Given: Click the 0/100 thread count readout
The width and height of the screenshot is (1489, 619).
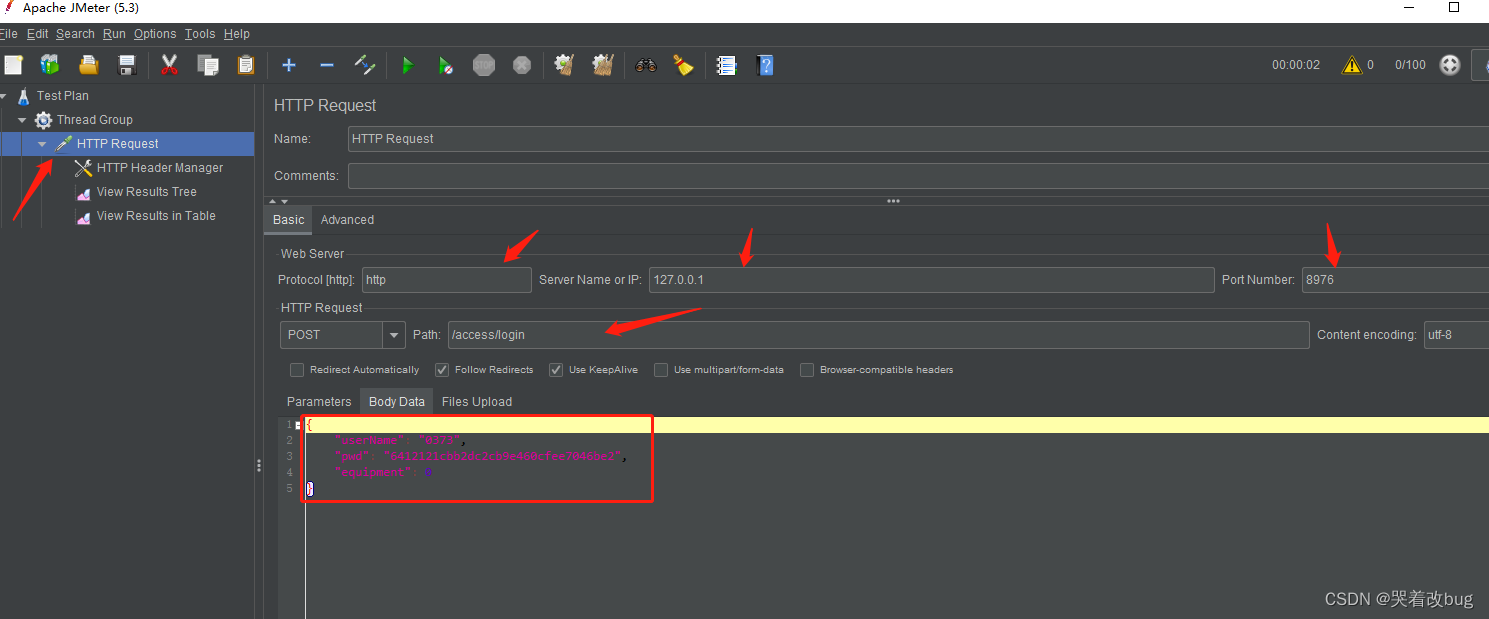Looking at the screenshot, I should tap(1410, 65).
